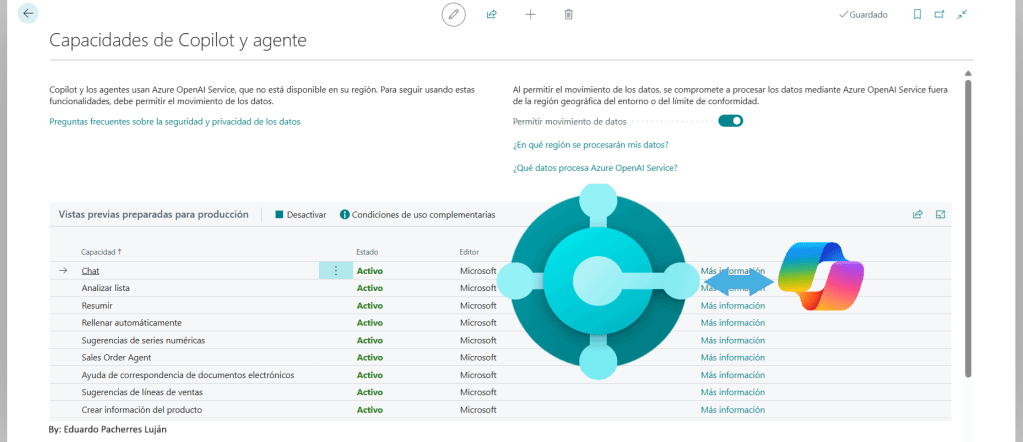
Task: Select the Sales Order Agent capability row
Action: pos(119,357)
